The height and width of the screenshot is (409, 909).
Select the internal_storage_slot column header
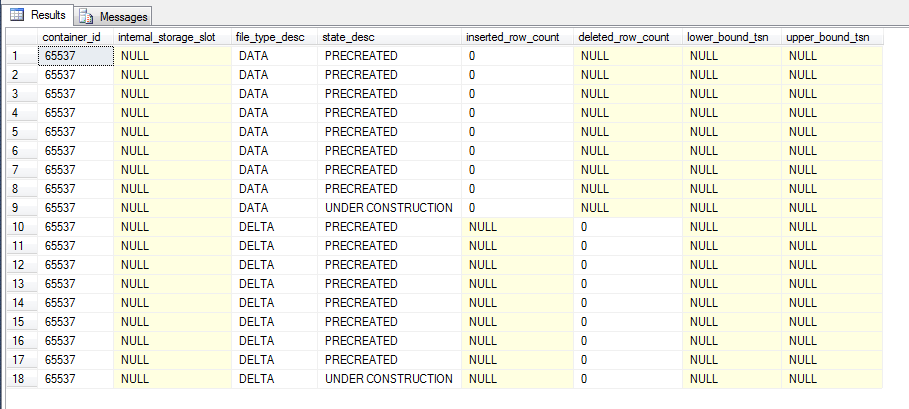pos(172,37)
